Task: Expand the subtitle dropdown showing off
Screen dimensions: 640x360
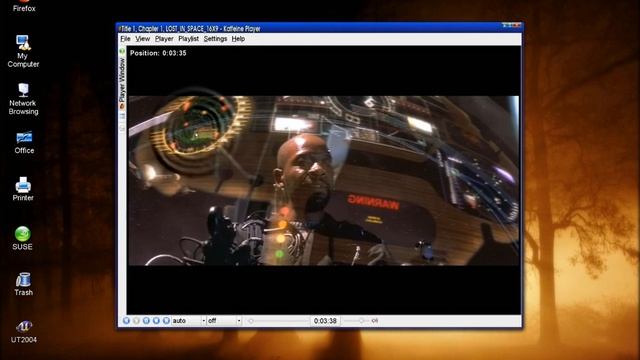Action: click(x=224, y=321)
